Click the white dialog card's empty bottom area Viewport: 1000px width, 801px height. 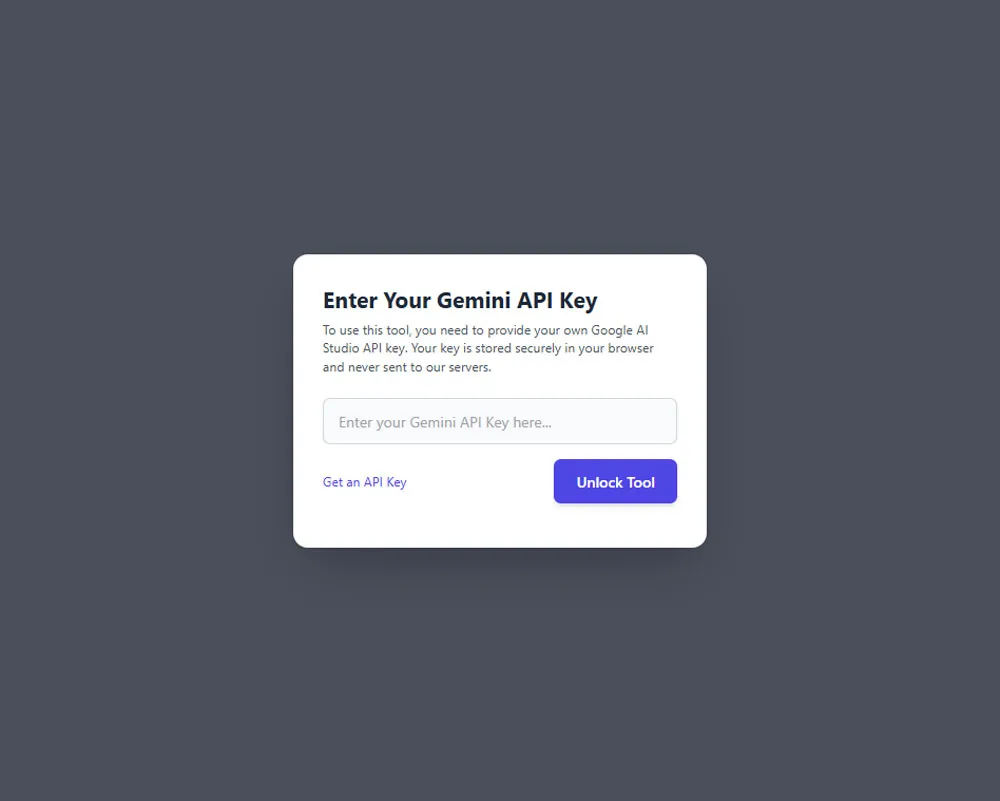pyautogui.click(x=499, y=525)
